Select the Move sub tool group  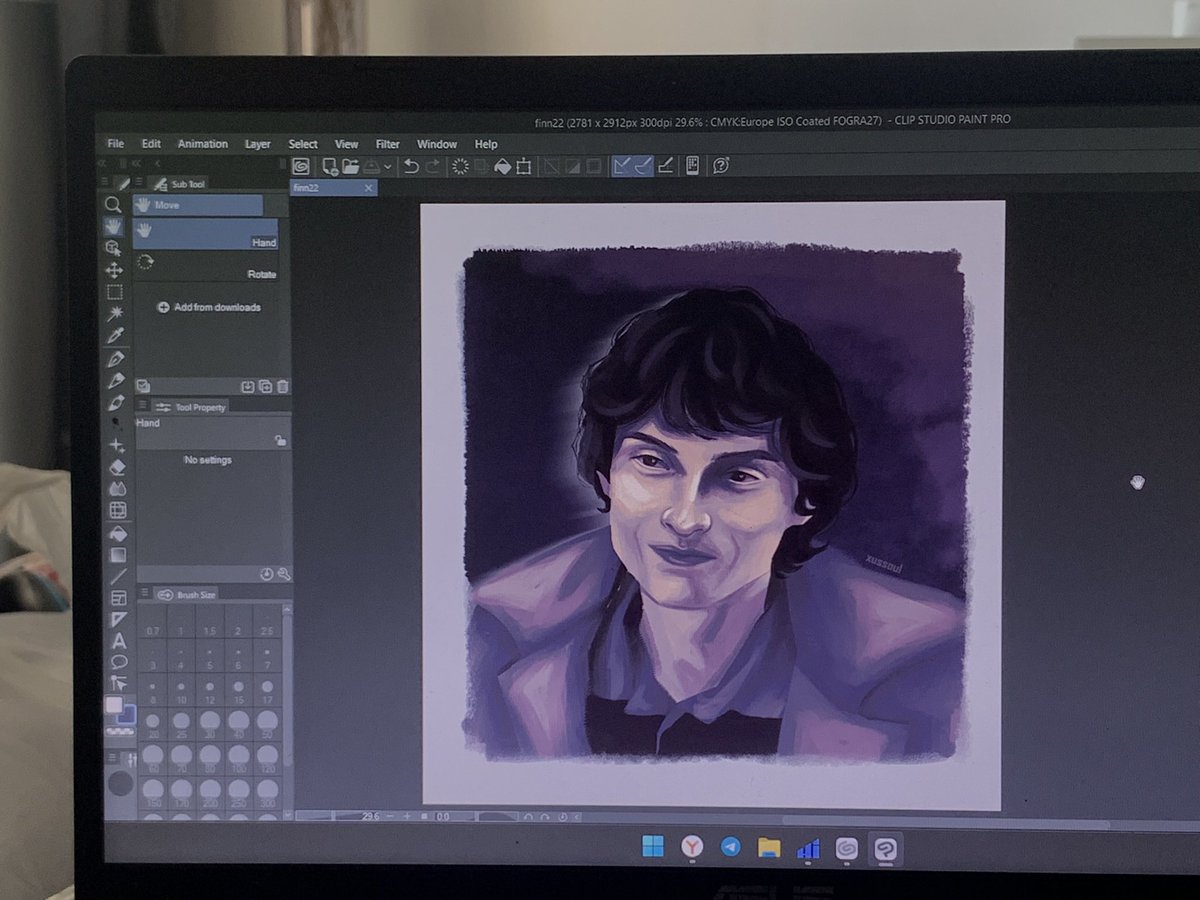click(x=198, y=205)
